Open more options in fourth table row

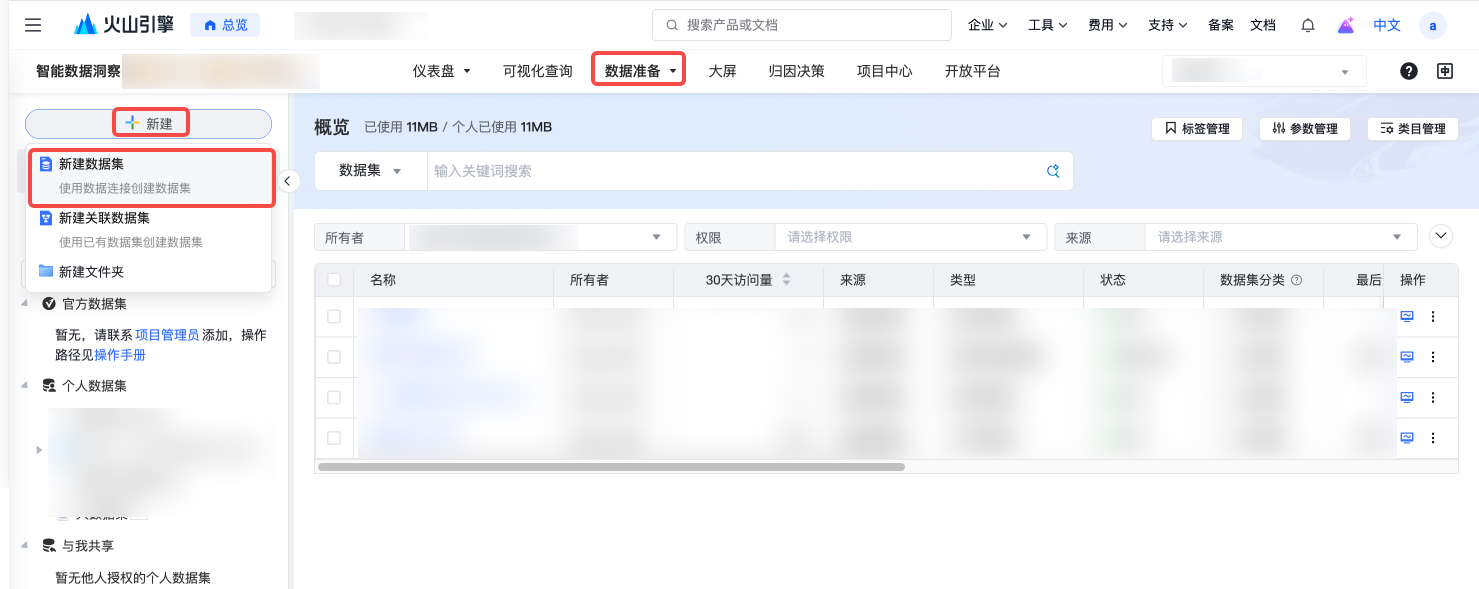pyautogui.click(x=1433, y=437)
